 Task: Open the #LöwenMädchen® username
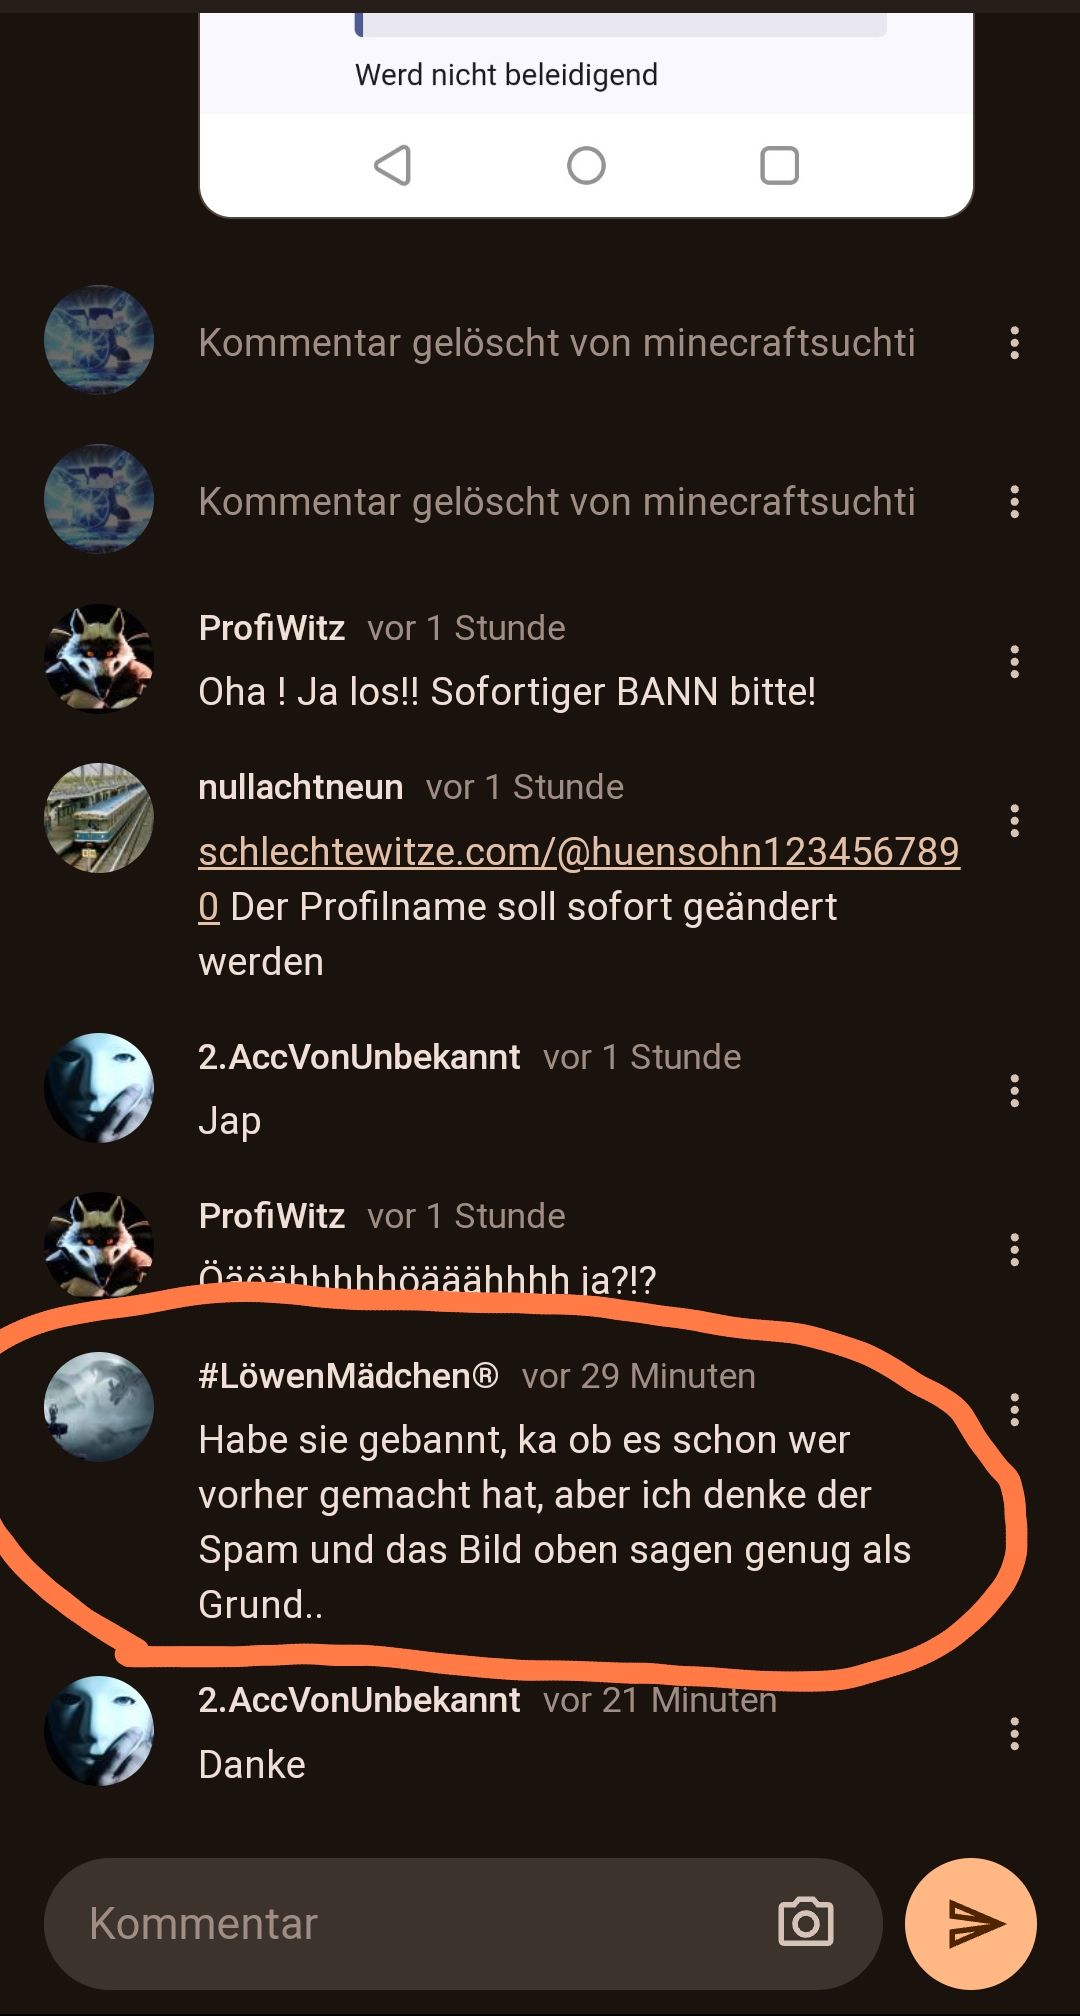tap(348, 1376)
